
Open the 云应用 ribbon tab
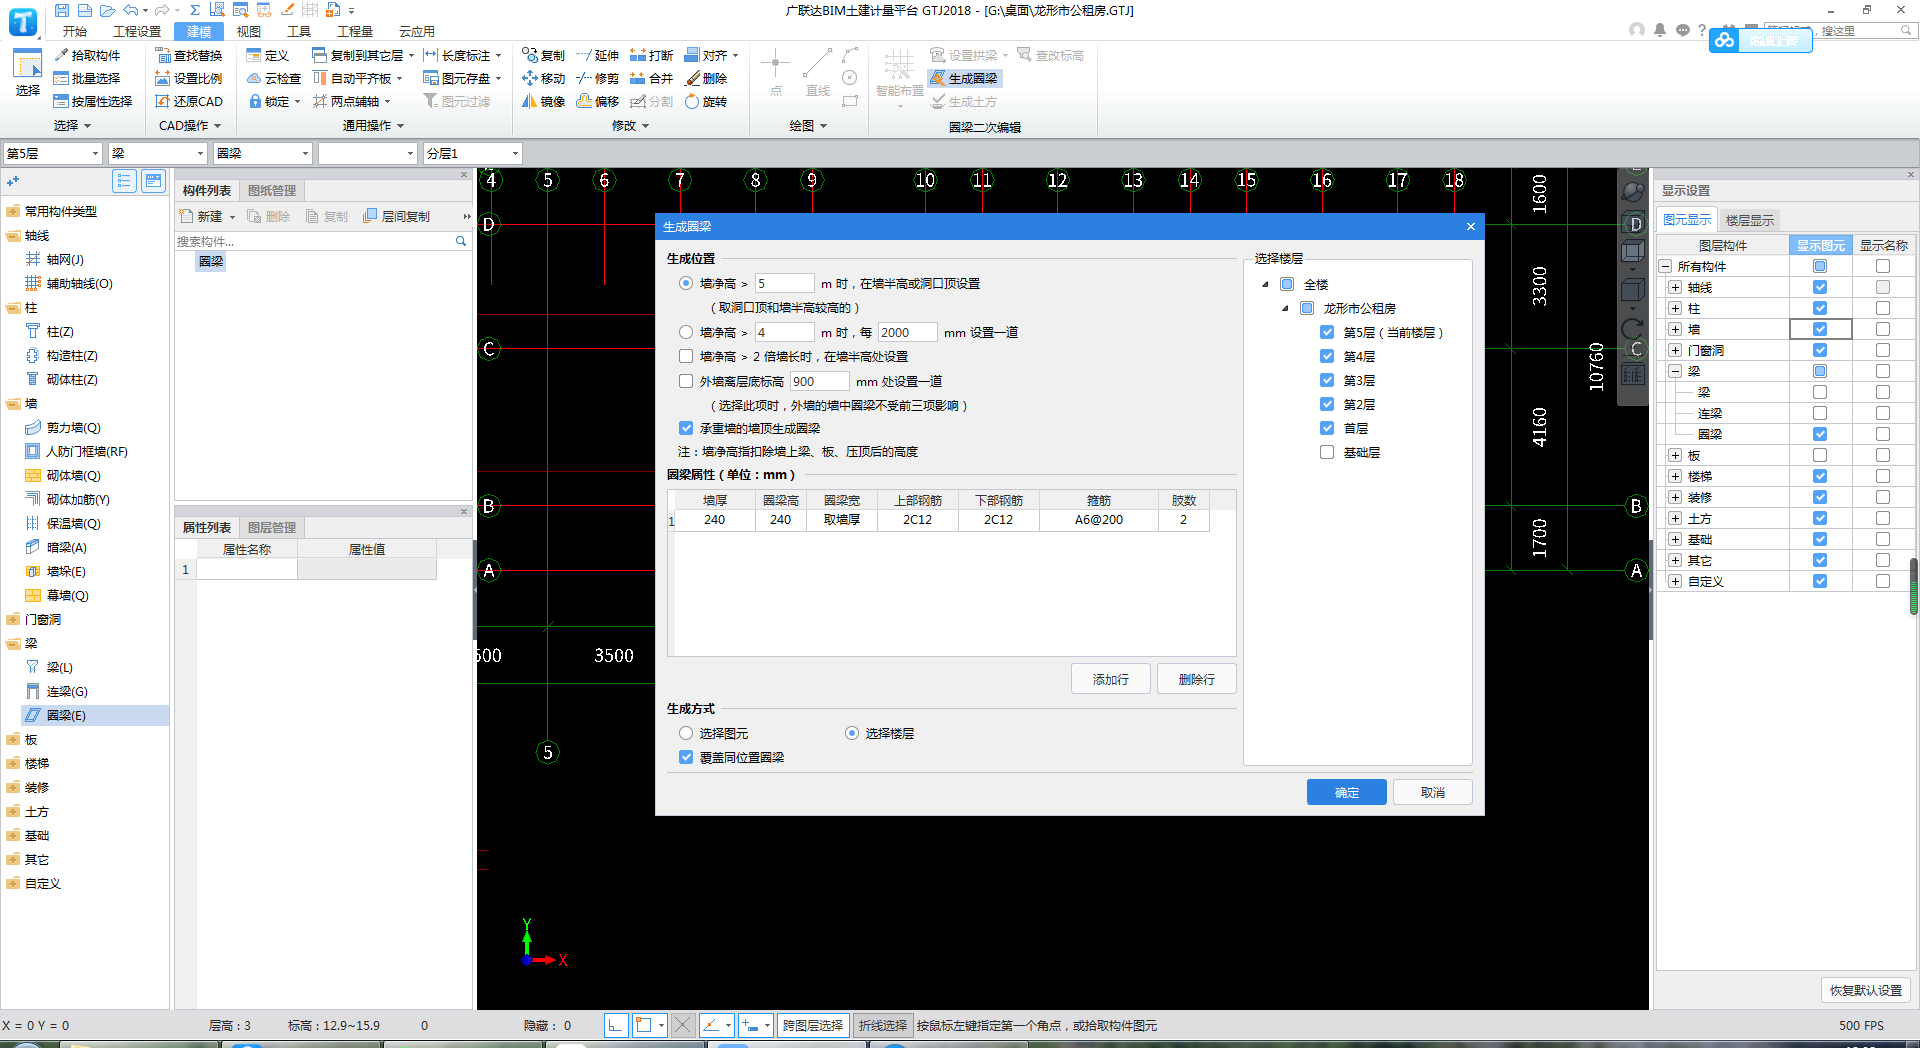click(417, 31)
